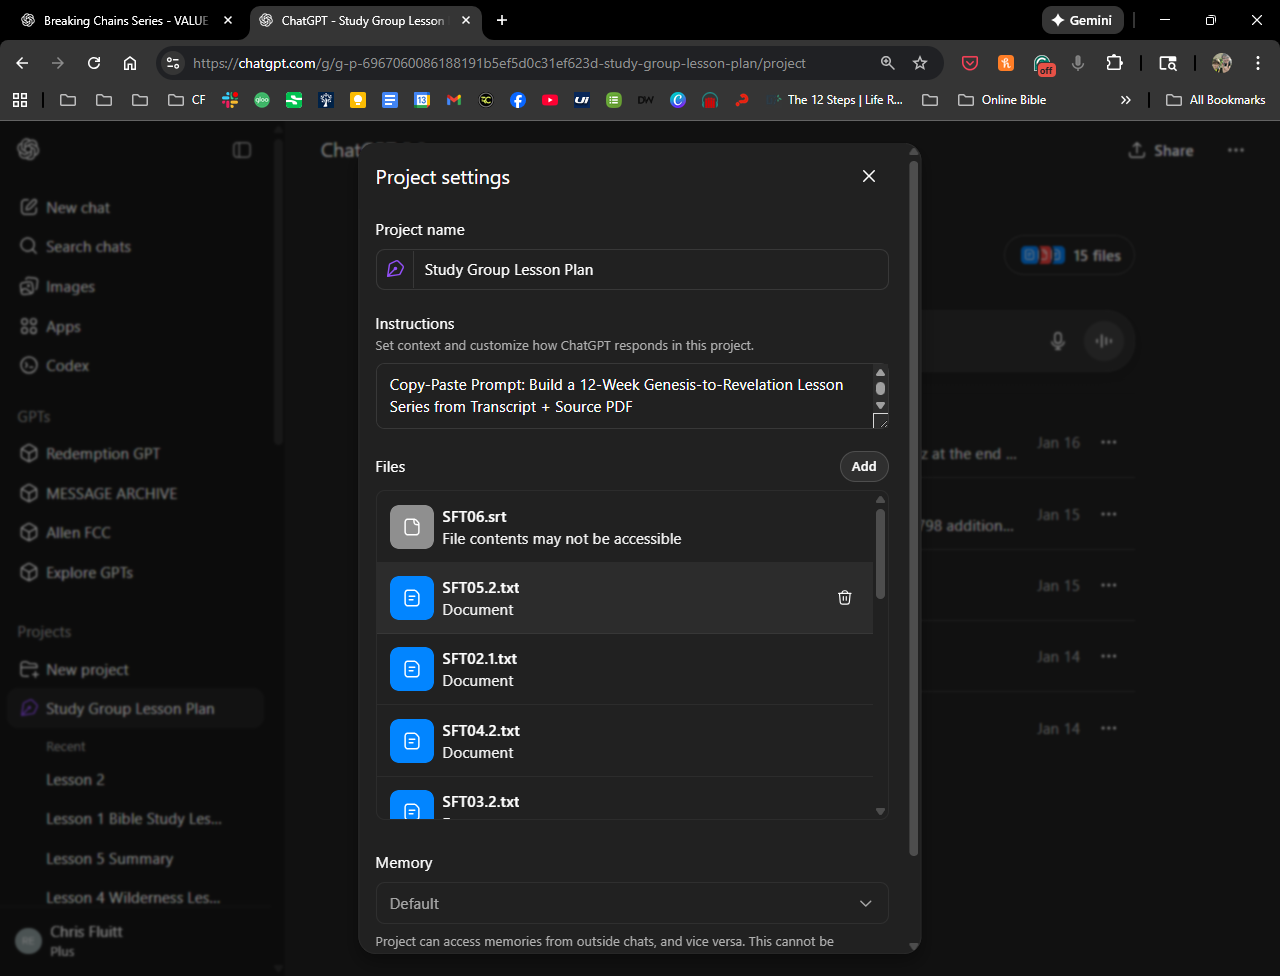Screen dimensions: 1280x976
Task: Reload the page
Action: point(94,63)
